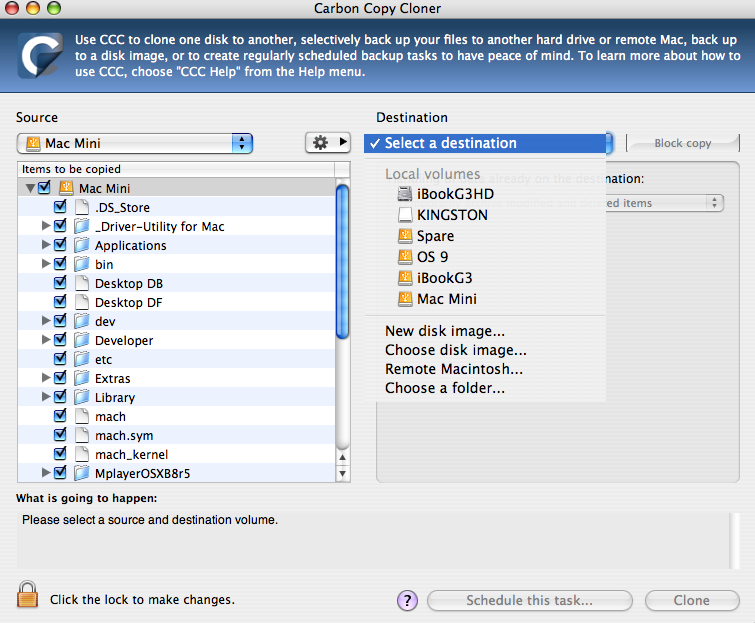755x623 pixels.
Task: Click the OS 9 volume icon
Action: pos(405,257)
